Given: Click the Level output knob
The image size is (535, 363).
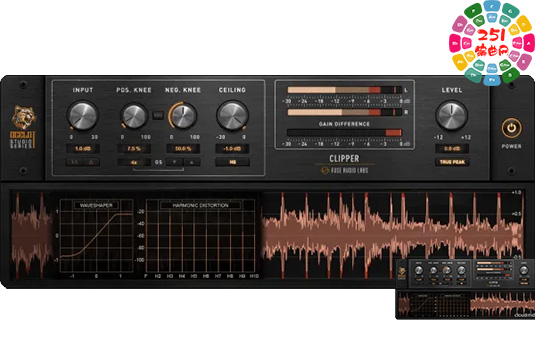Looking at the screenshot, I should [x=451, y=115].
